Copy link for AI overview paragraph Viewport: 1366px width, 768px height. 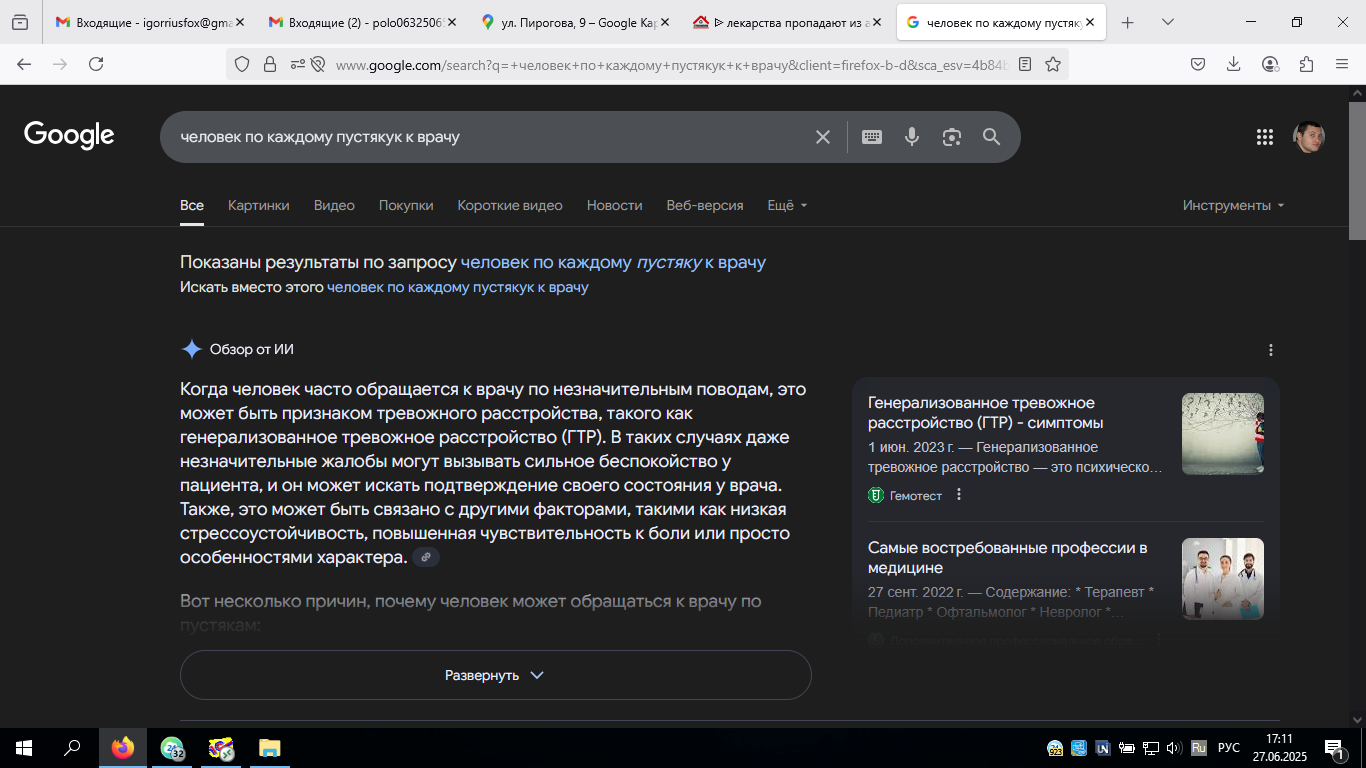(x=426, y=557)
